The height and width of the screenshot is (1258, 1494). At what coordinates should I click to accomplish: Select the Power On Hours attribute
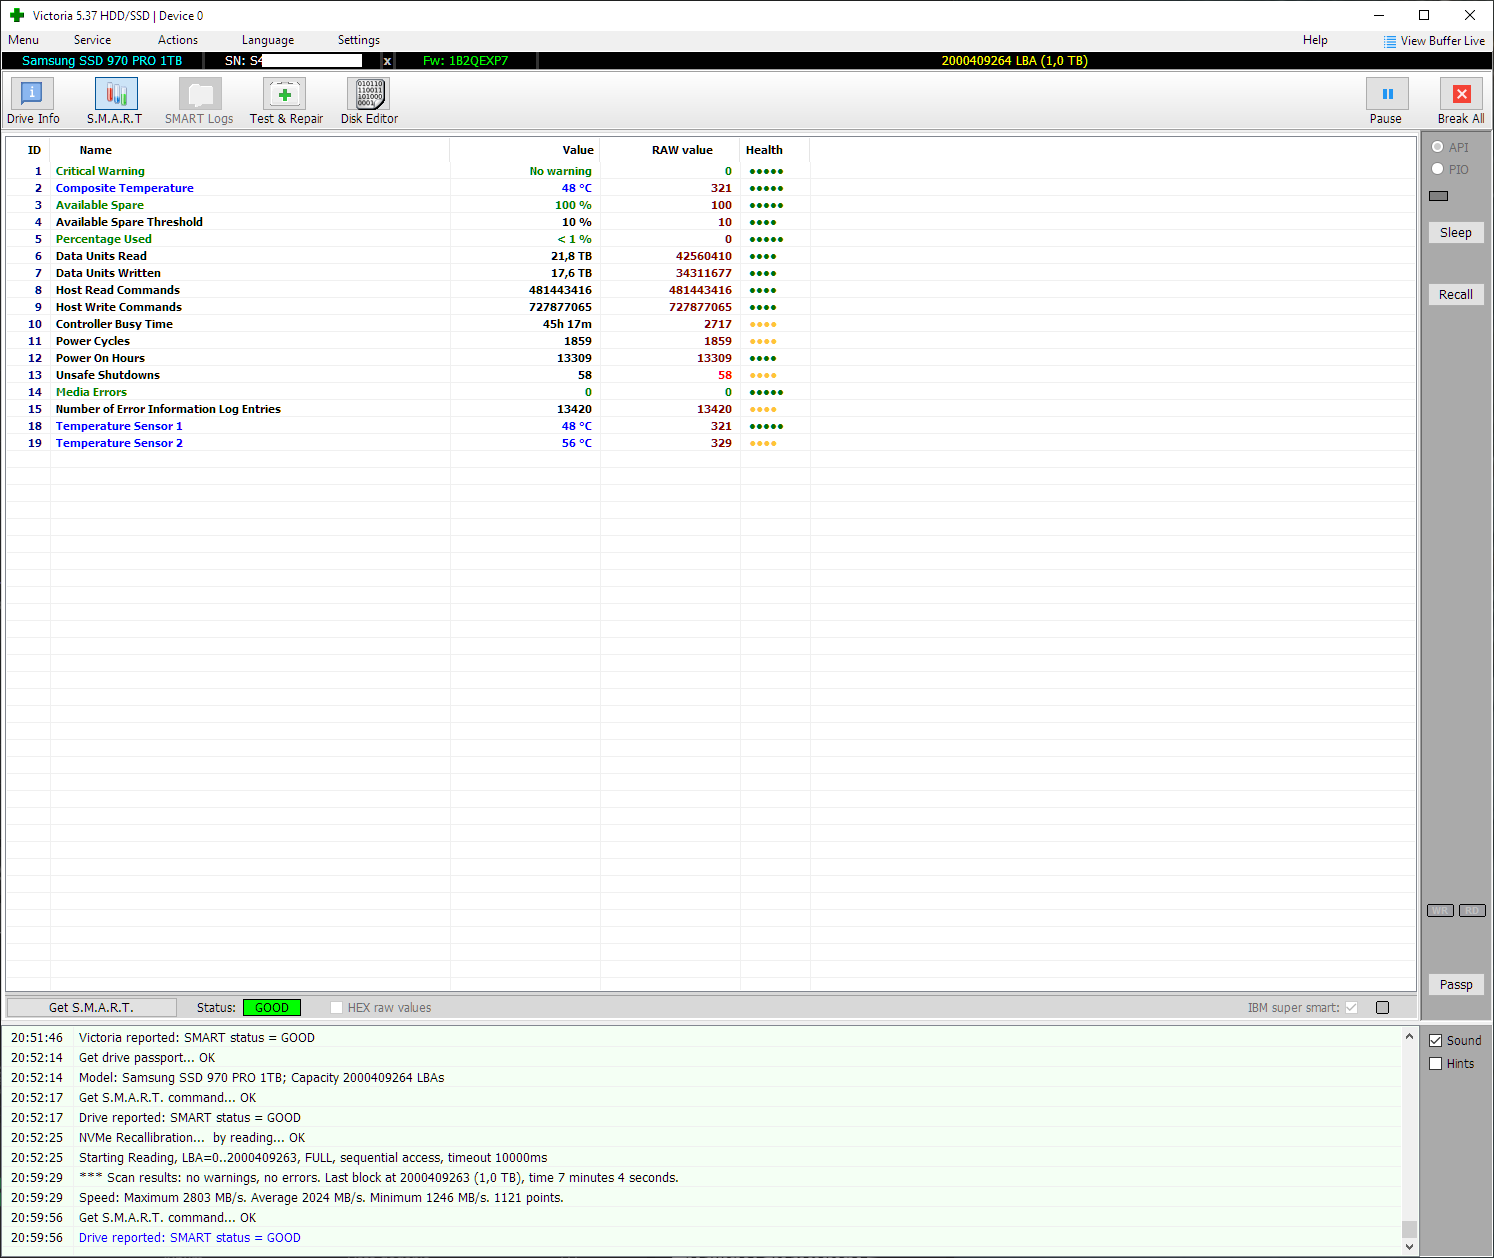tap(710, 358)
